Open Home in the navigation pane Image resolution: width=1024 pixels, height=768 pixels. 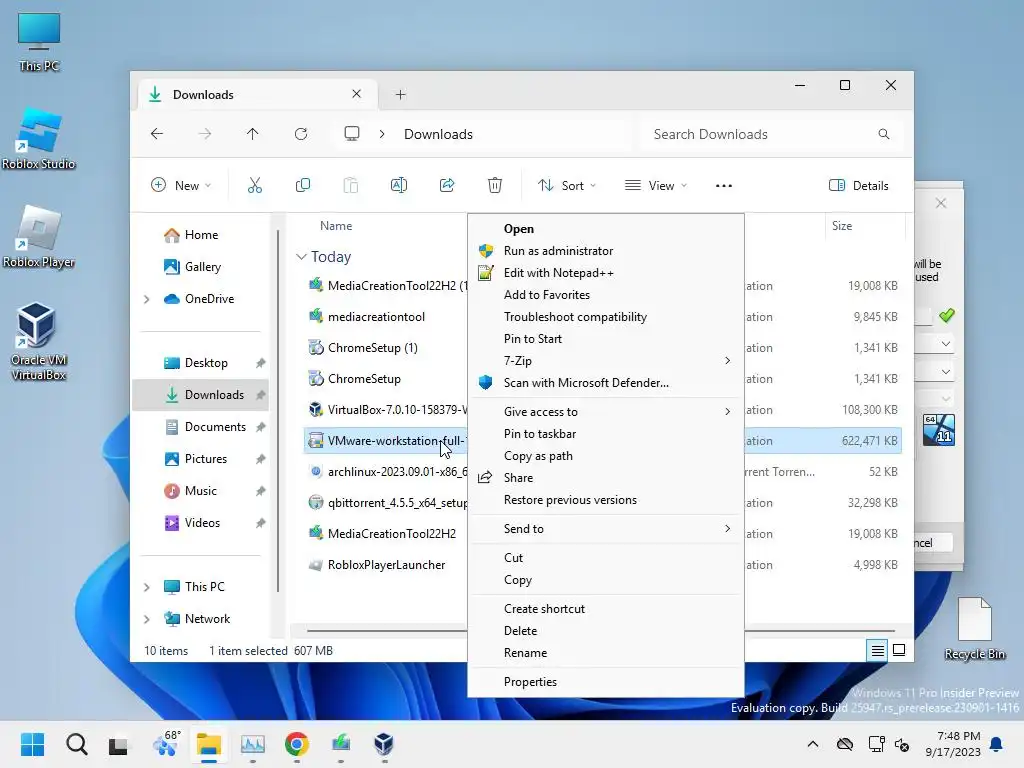click(x=201, y=235)
